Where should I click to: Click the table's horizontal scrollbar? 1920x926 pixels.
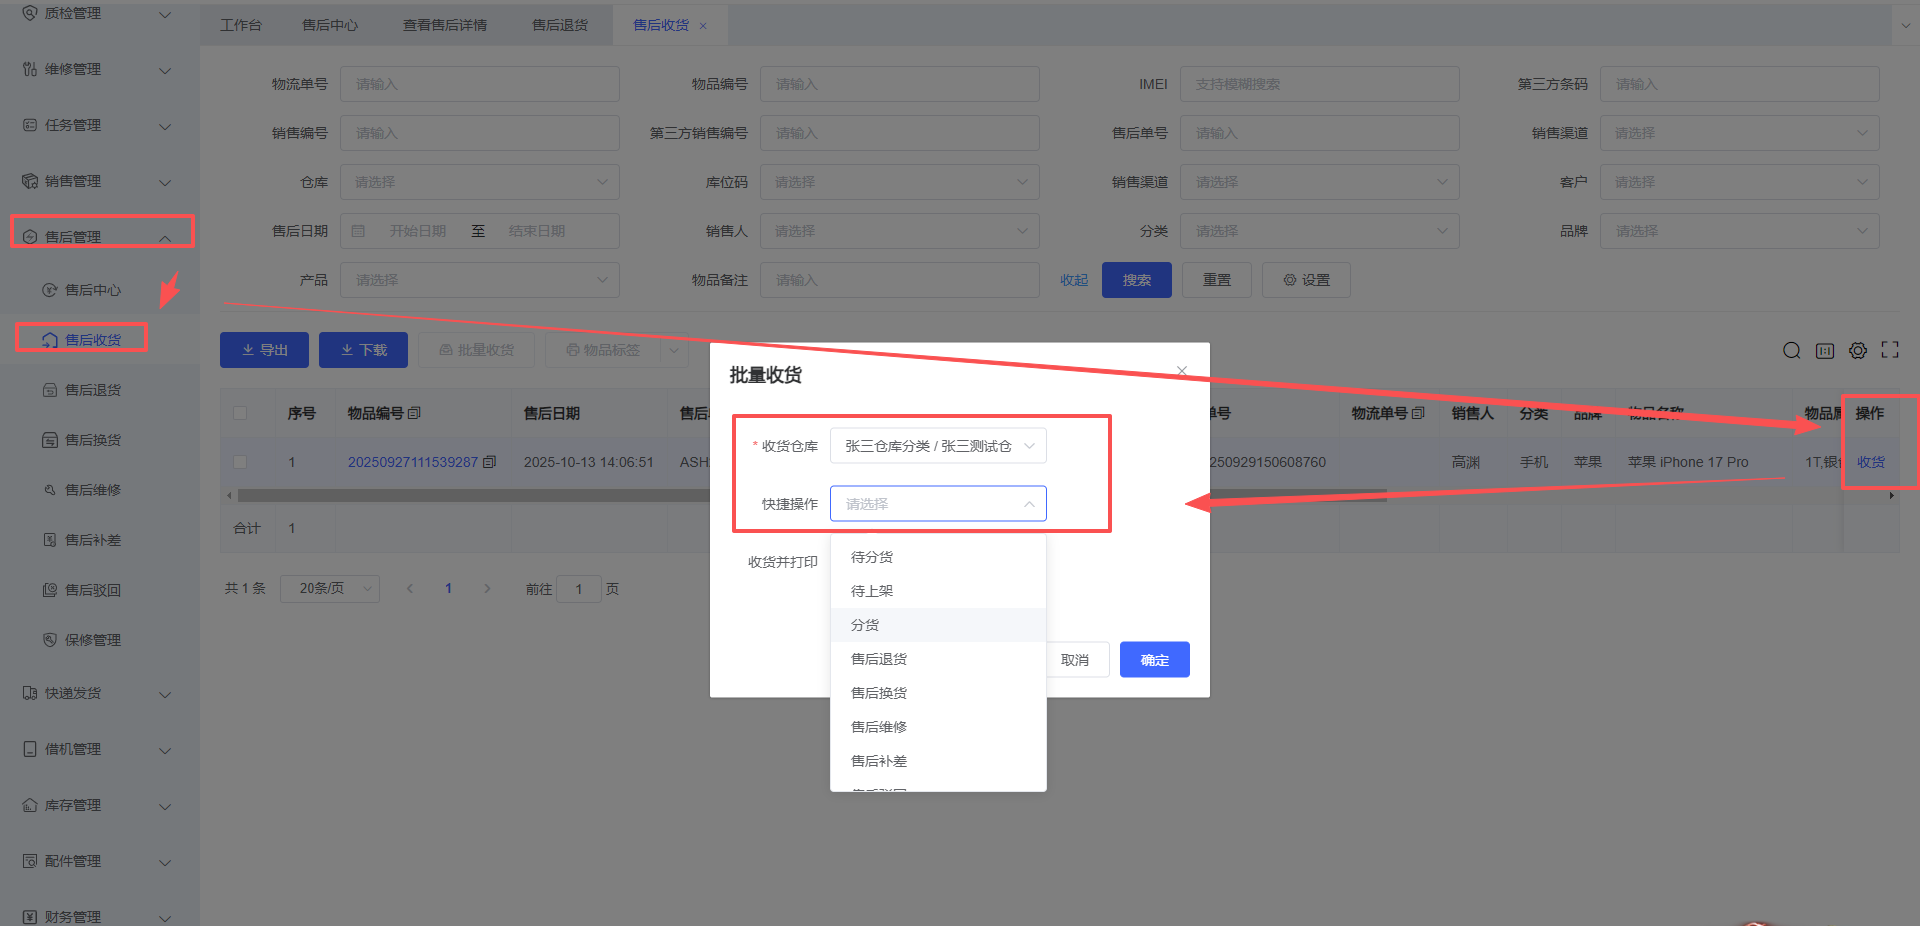[x=470, y=495]
